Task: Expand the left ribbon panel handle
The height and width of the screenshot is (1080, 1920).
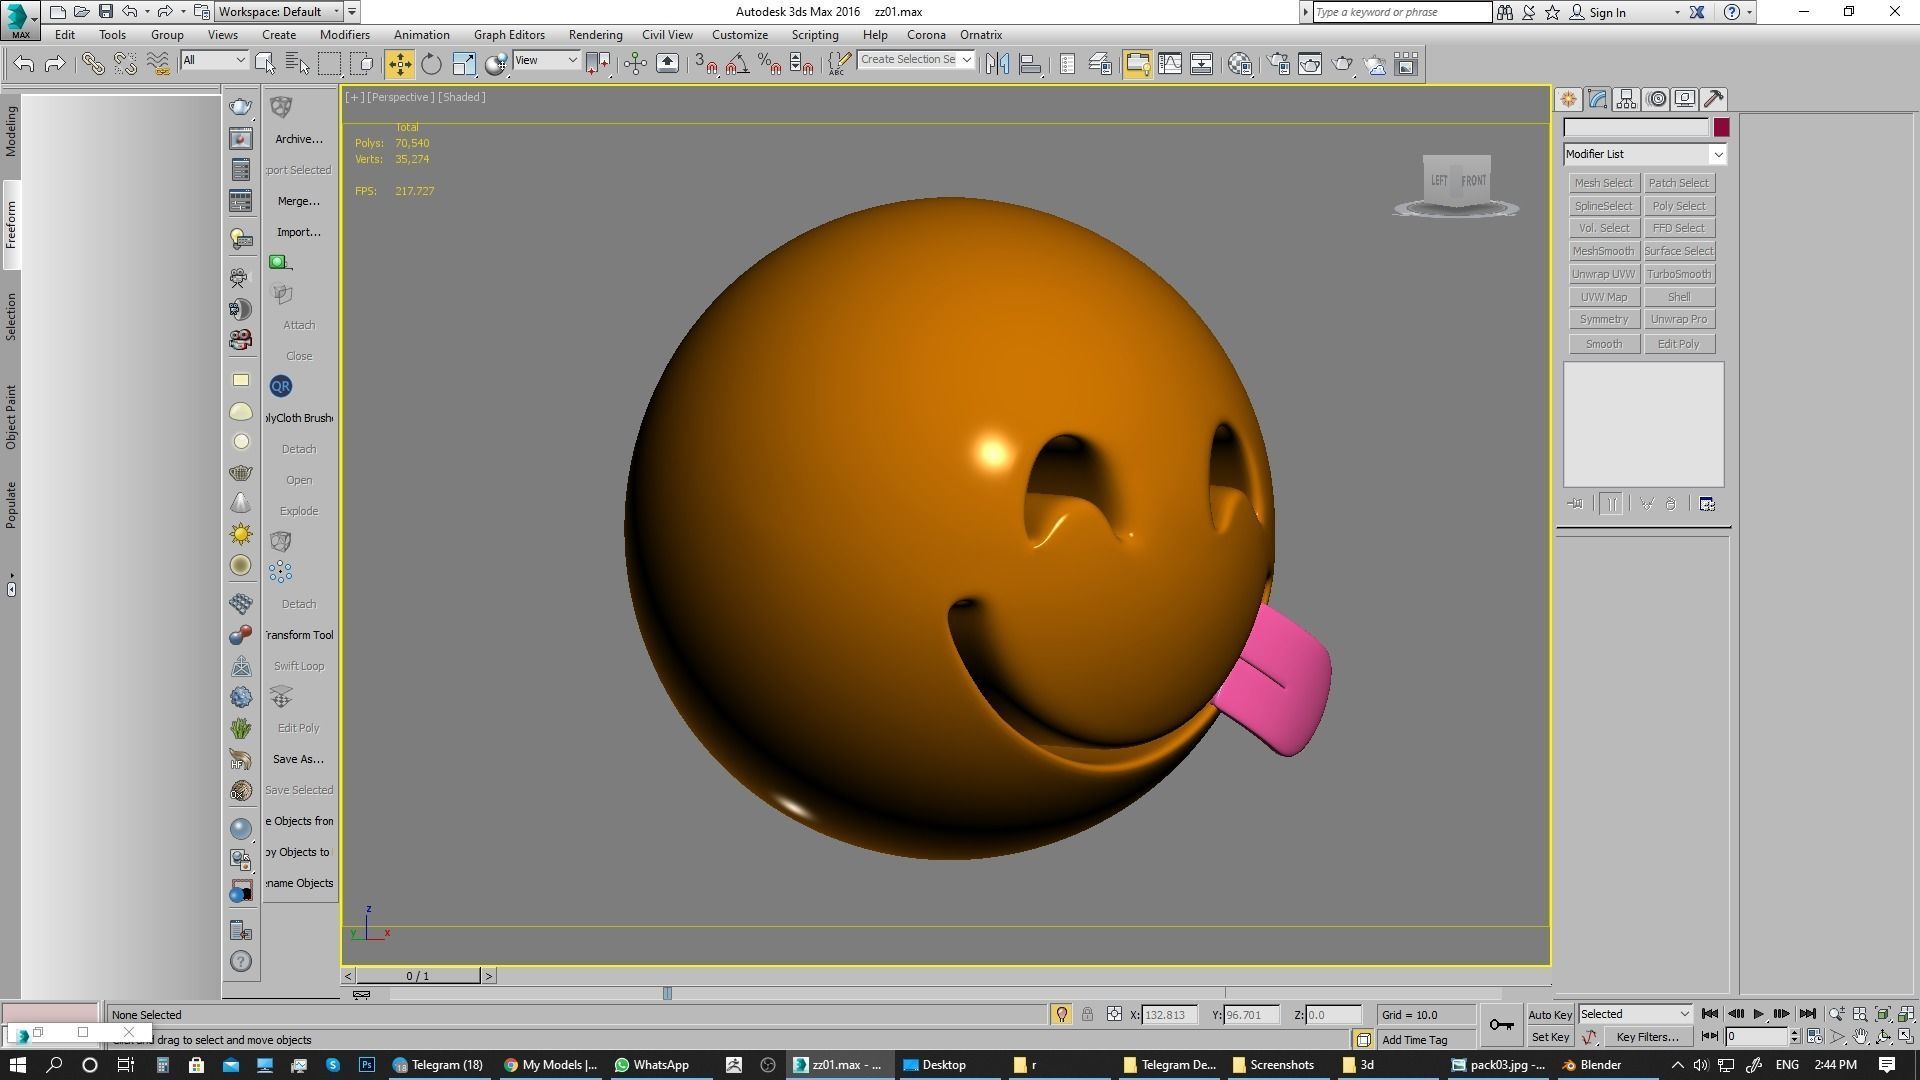Action: [11, 589]
